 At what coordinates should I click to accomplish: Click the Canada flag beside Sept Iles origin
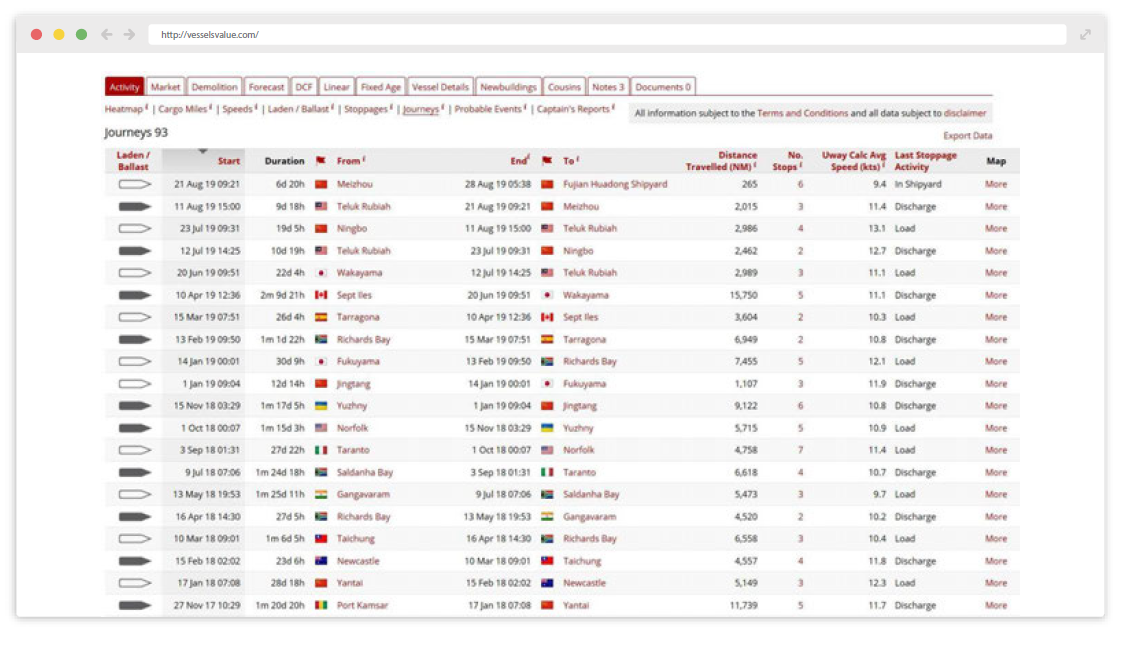(321, 295)
